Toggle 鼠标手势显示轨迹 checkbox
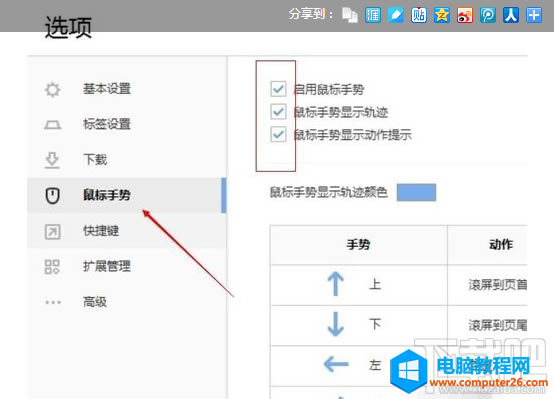 [278, 112]
